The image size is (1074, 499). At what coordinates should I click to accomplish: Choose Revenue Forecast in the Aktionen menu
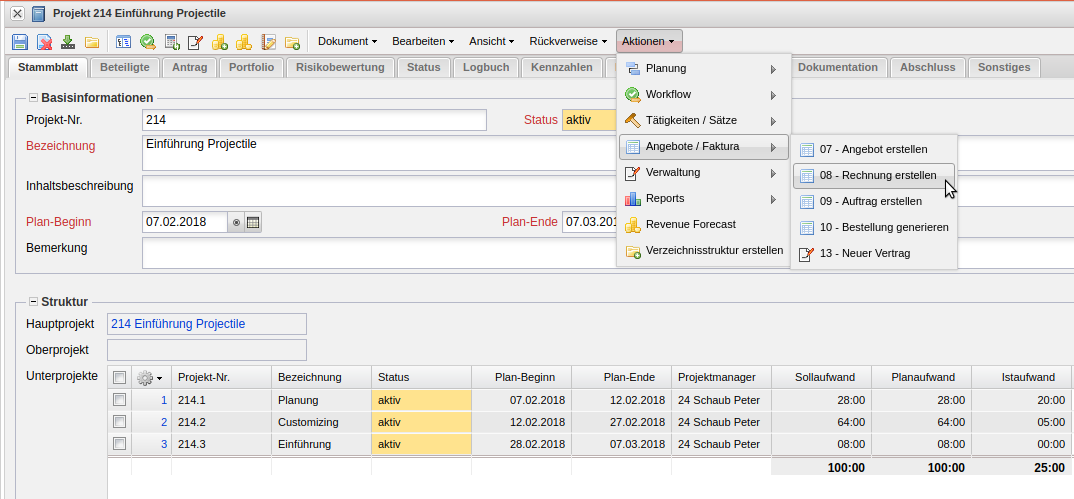point(690,224)
